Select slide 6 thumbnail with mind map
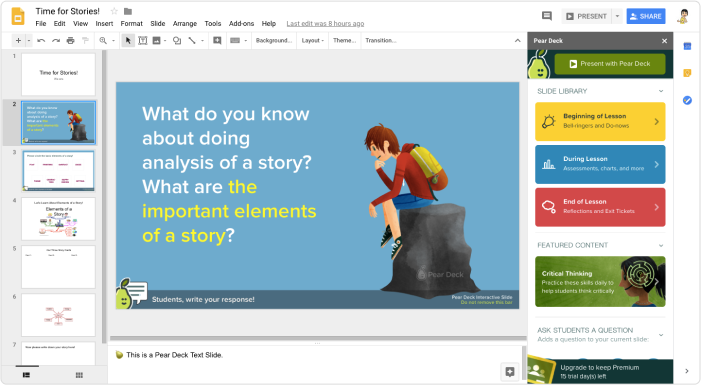The image size is (701, 385). 59,315
